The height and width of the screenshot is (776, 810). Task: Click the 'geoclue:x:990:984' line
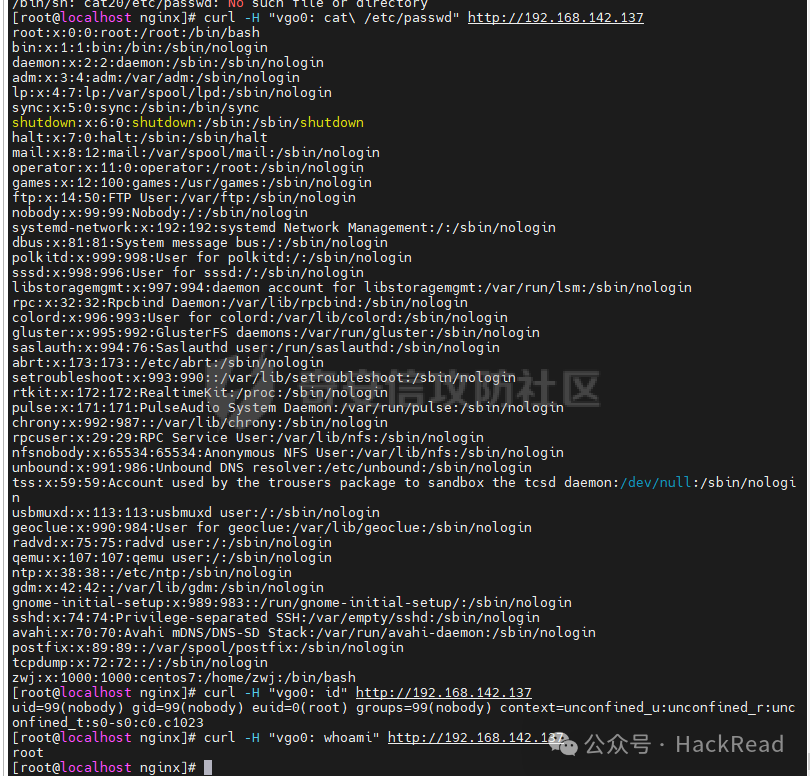point(272,527)
